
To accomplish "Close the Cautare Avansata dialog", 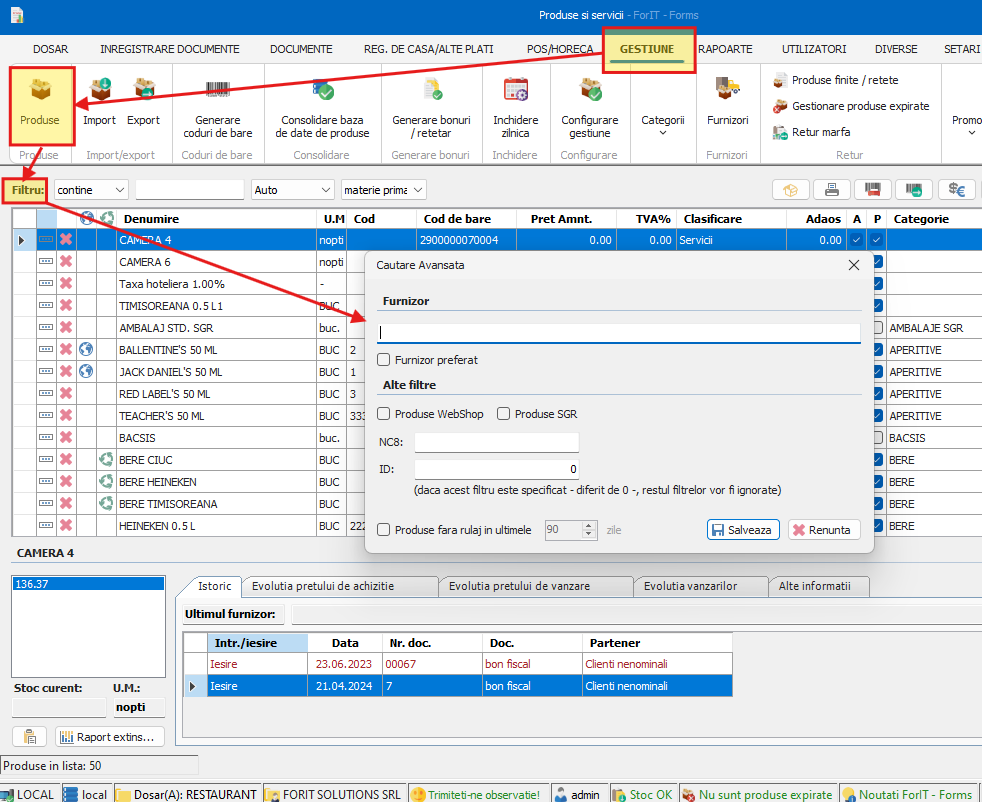I will tap(854, 265).
